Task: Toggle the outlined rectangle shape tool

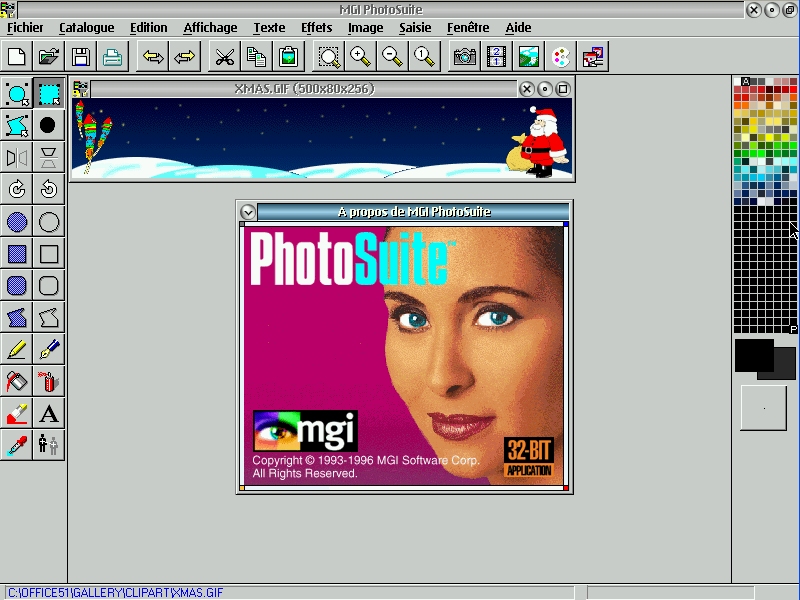Action: (49, 254)
